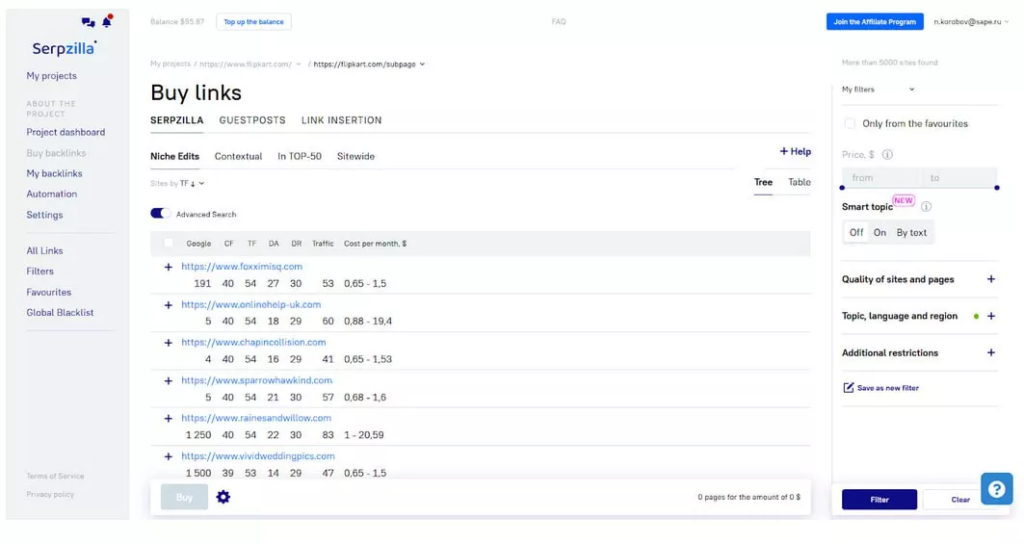Check the select-all checkbox in table header

[168, 243]
